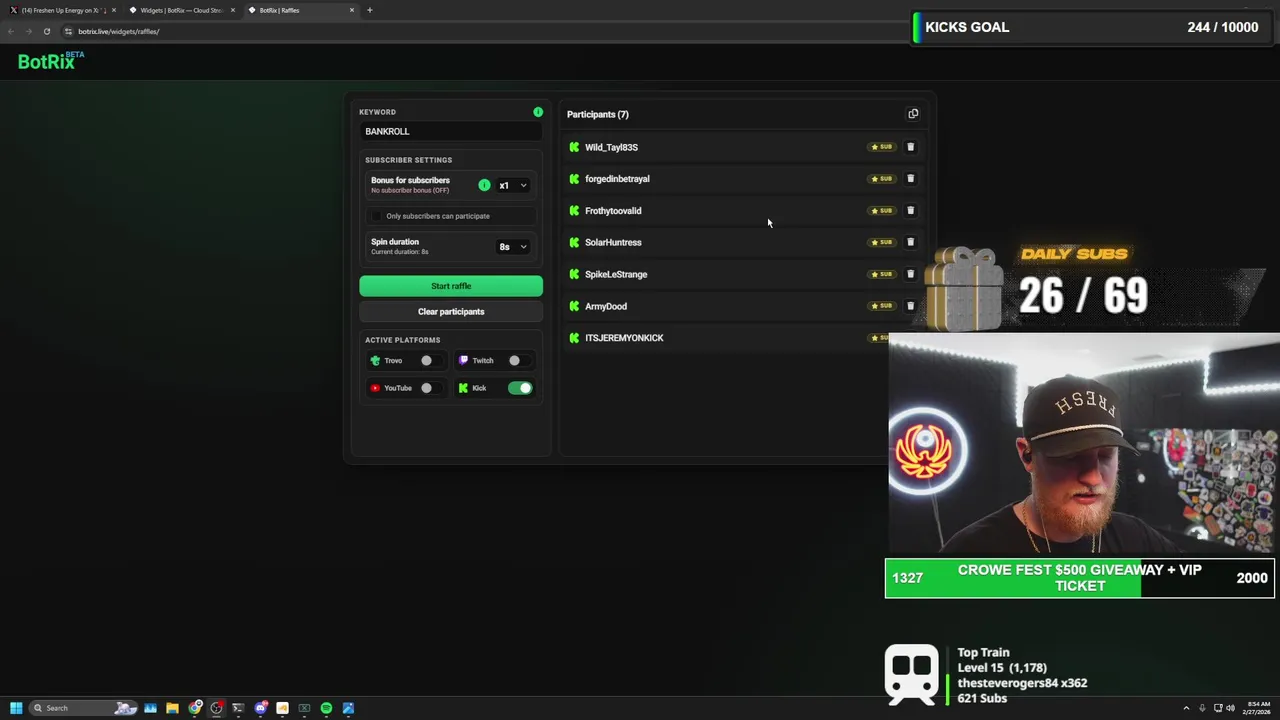
Task: Show hidden system tray icons
Action: 1186,708
